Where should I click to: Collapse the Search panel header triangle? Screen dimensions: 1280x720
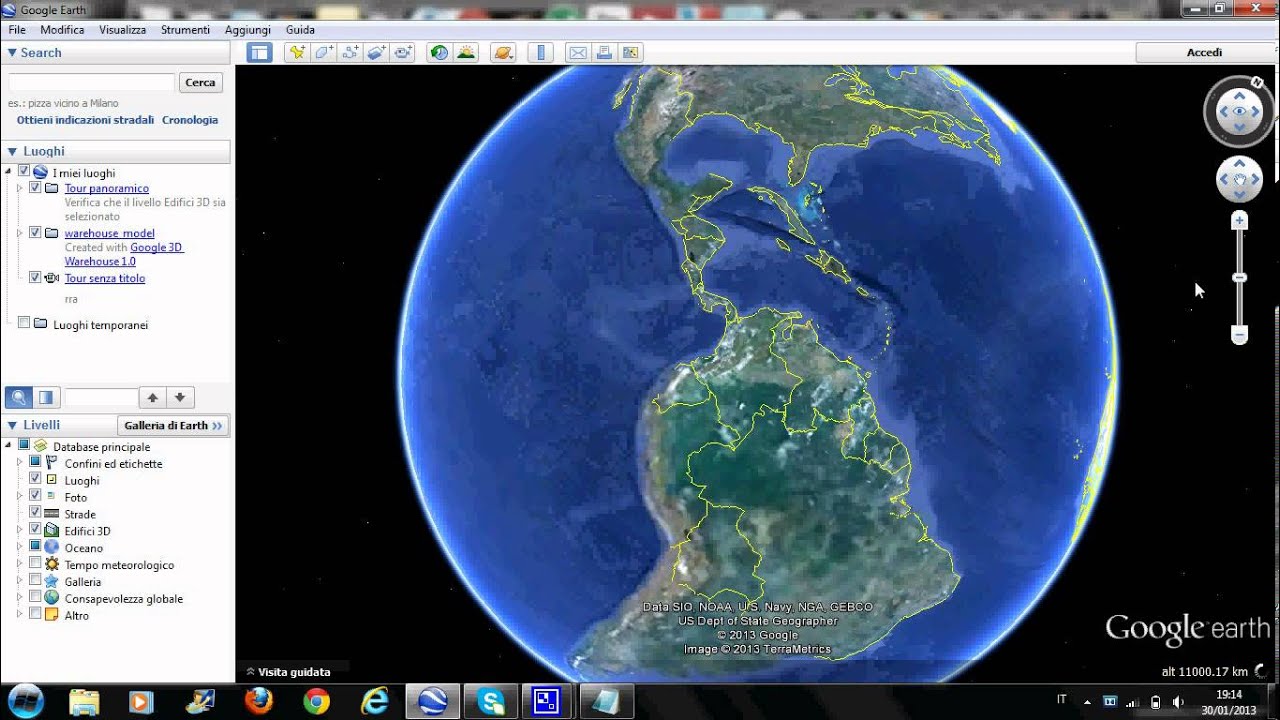tap(12, 53)
